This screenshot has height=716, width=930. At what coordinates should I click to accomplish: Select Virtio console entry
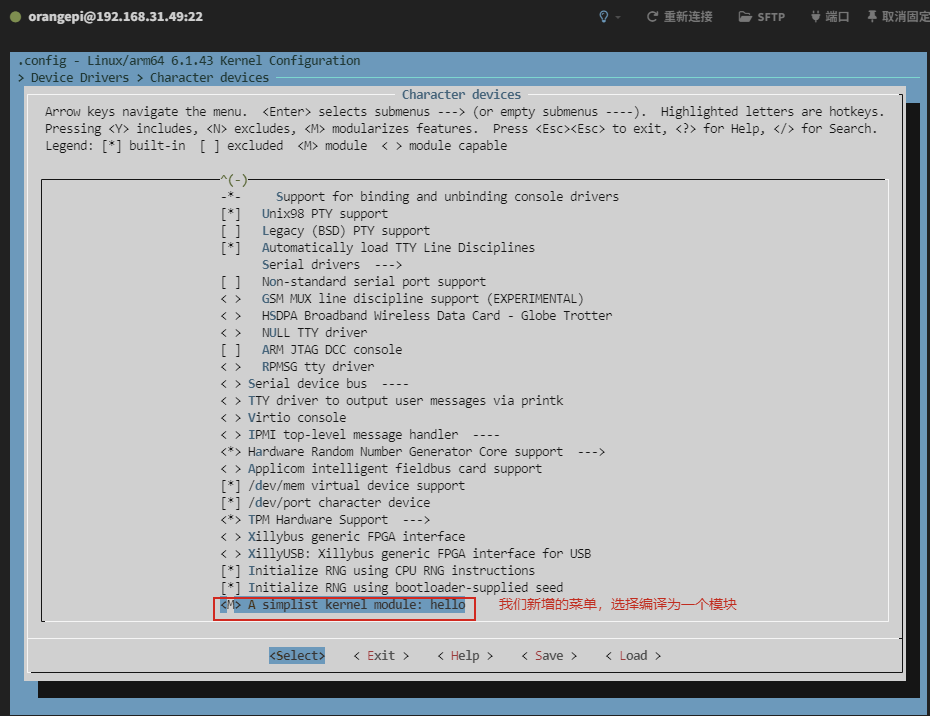[x=283, y=418]
